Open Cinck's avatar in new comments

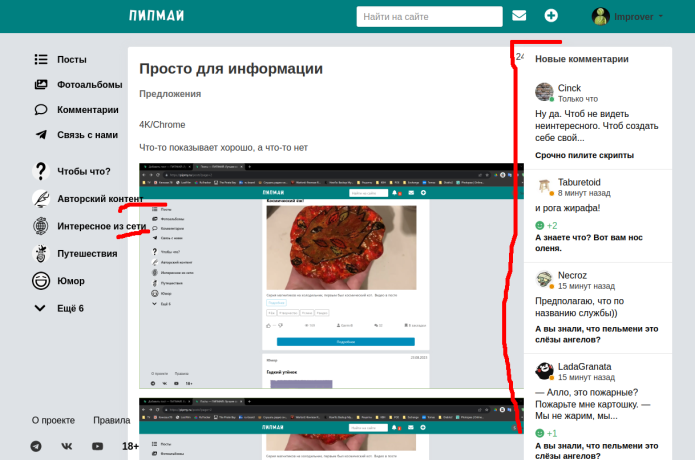544,92
